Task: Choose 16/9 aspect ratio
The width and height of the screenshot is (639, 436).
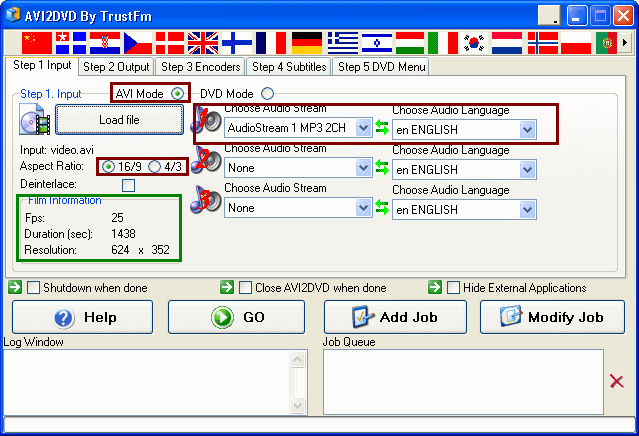Action: coord(108,167)
